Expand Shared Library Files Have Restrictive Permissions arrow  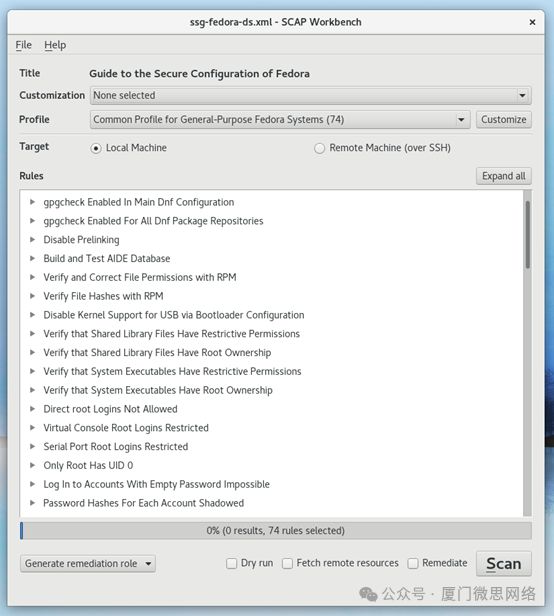(x=33, y=334)
